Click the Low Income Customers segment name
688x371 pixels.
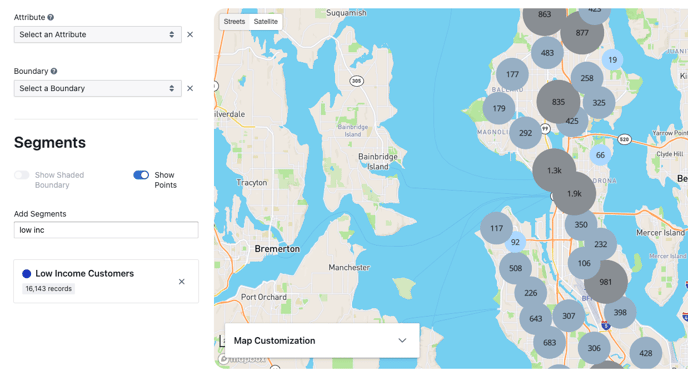click(85, 274)
